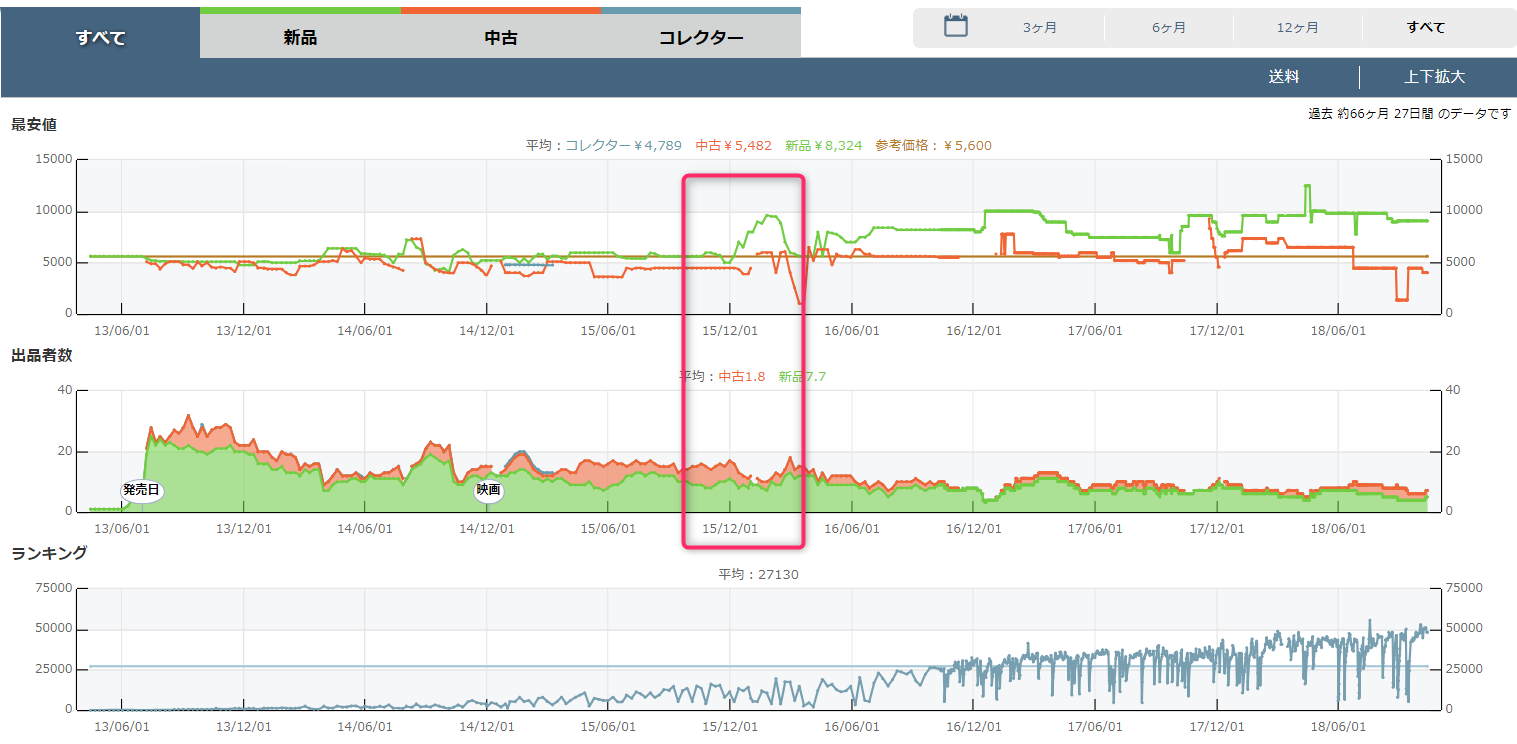Select the すべて condition tab
The image size is (1517, 744).
point(100,38)
